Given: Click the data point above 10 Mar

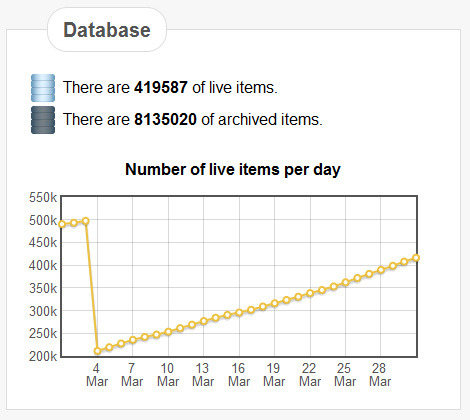Looking at the screenshot, I should pos(168,332).
